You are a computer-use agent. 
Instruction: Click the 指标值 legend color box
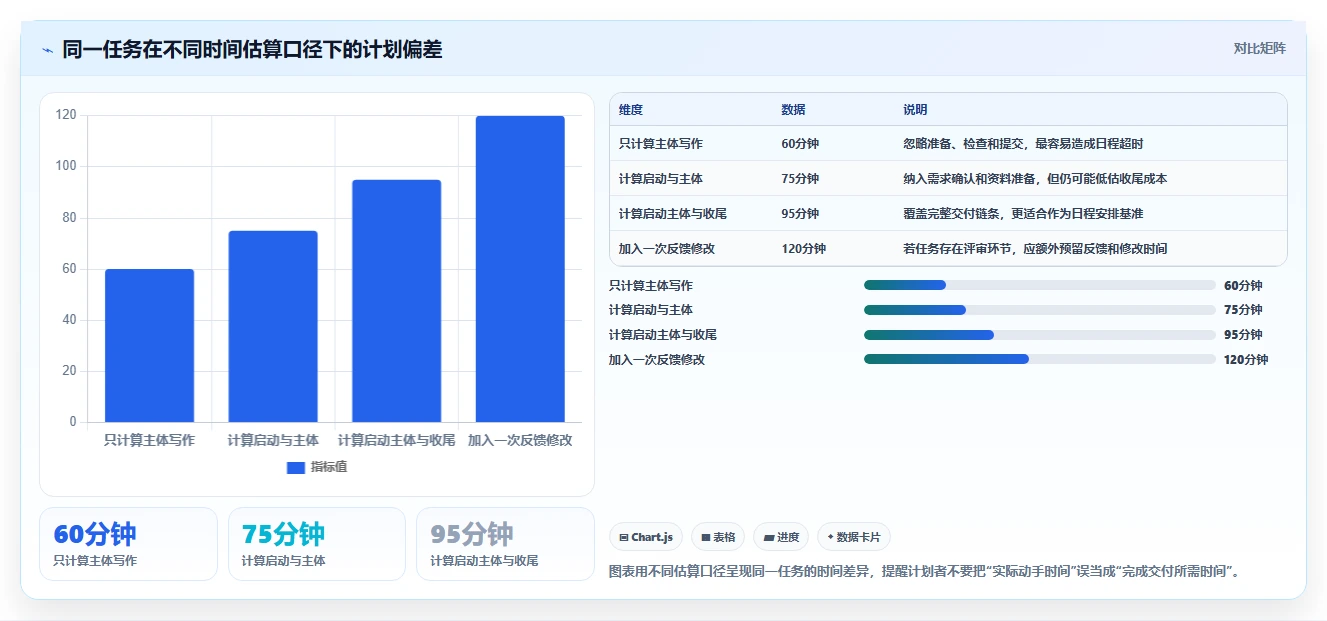(296, 467)
